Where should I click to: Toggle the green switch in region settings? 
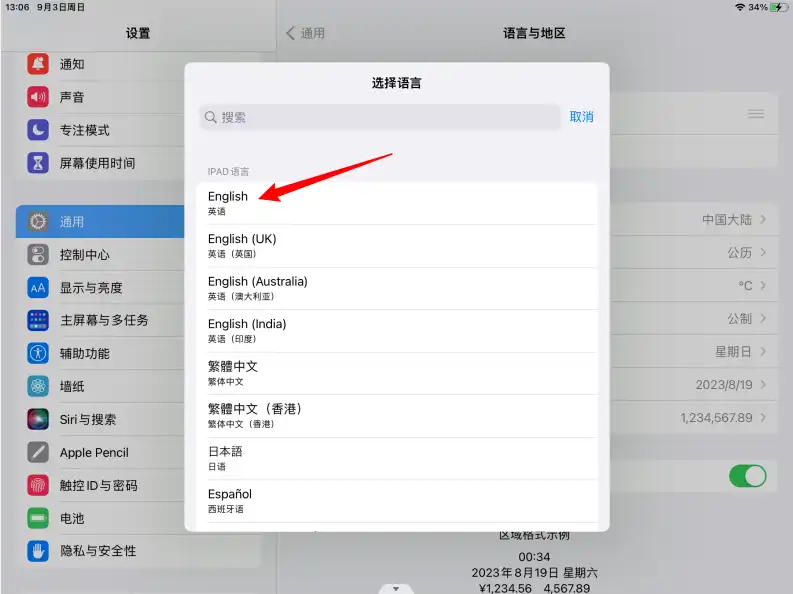(x=747, y=476)
